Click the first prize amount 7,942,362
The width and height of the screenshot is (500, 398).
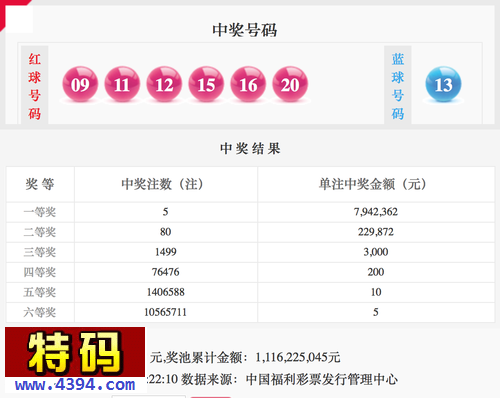click(x=376, y=212)
